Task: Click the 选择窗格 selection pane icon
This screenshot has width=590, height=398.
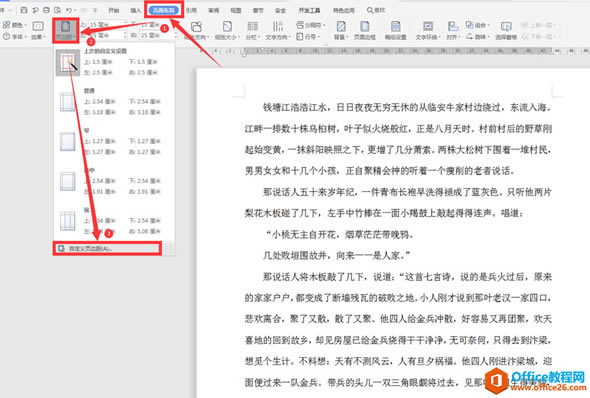Action: [x=506, y=26]
